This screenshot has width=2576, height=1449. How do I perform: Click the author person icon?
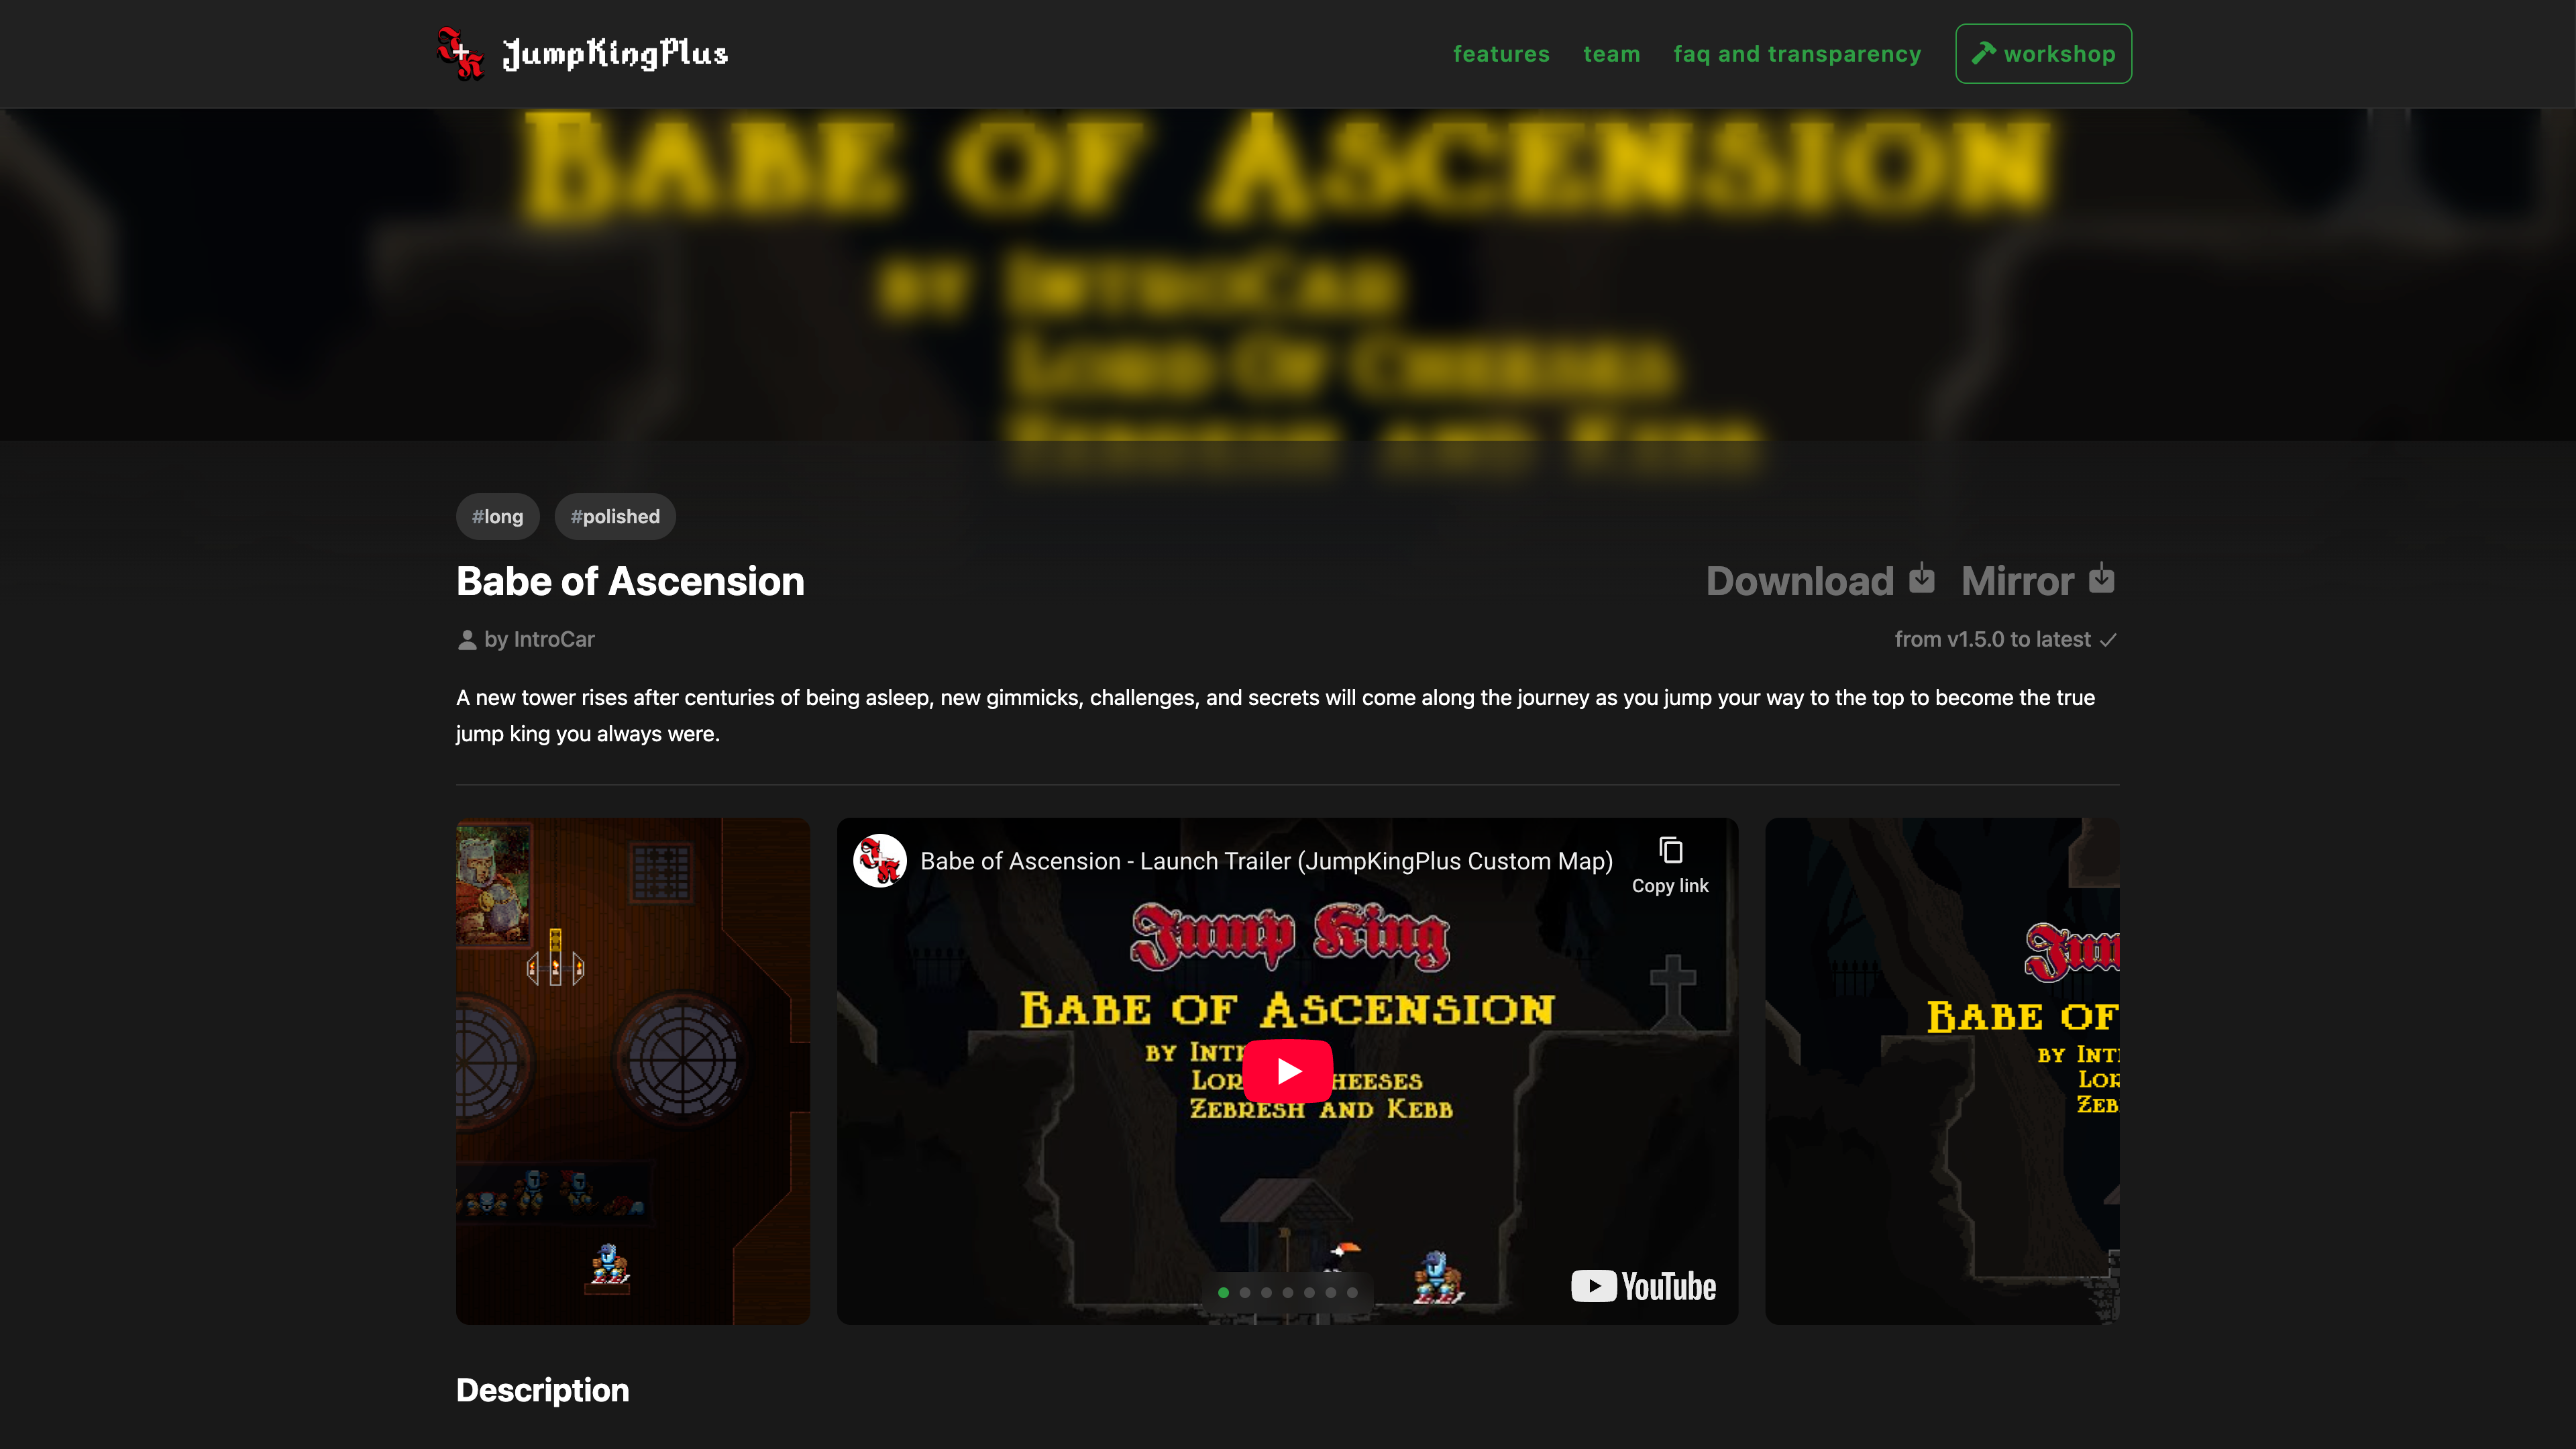tap(466, 640)
